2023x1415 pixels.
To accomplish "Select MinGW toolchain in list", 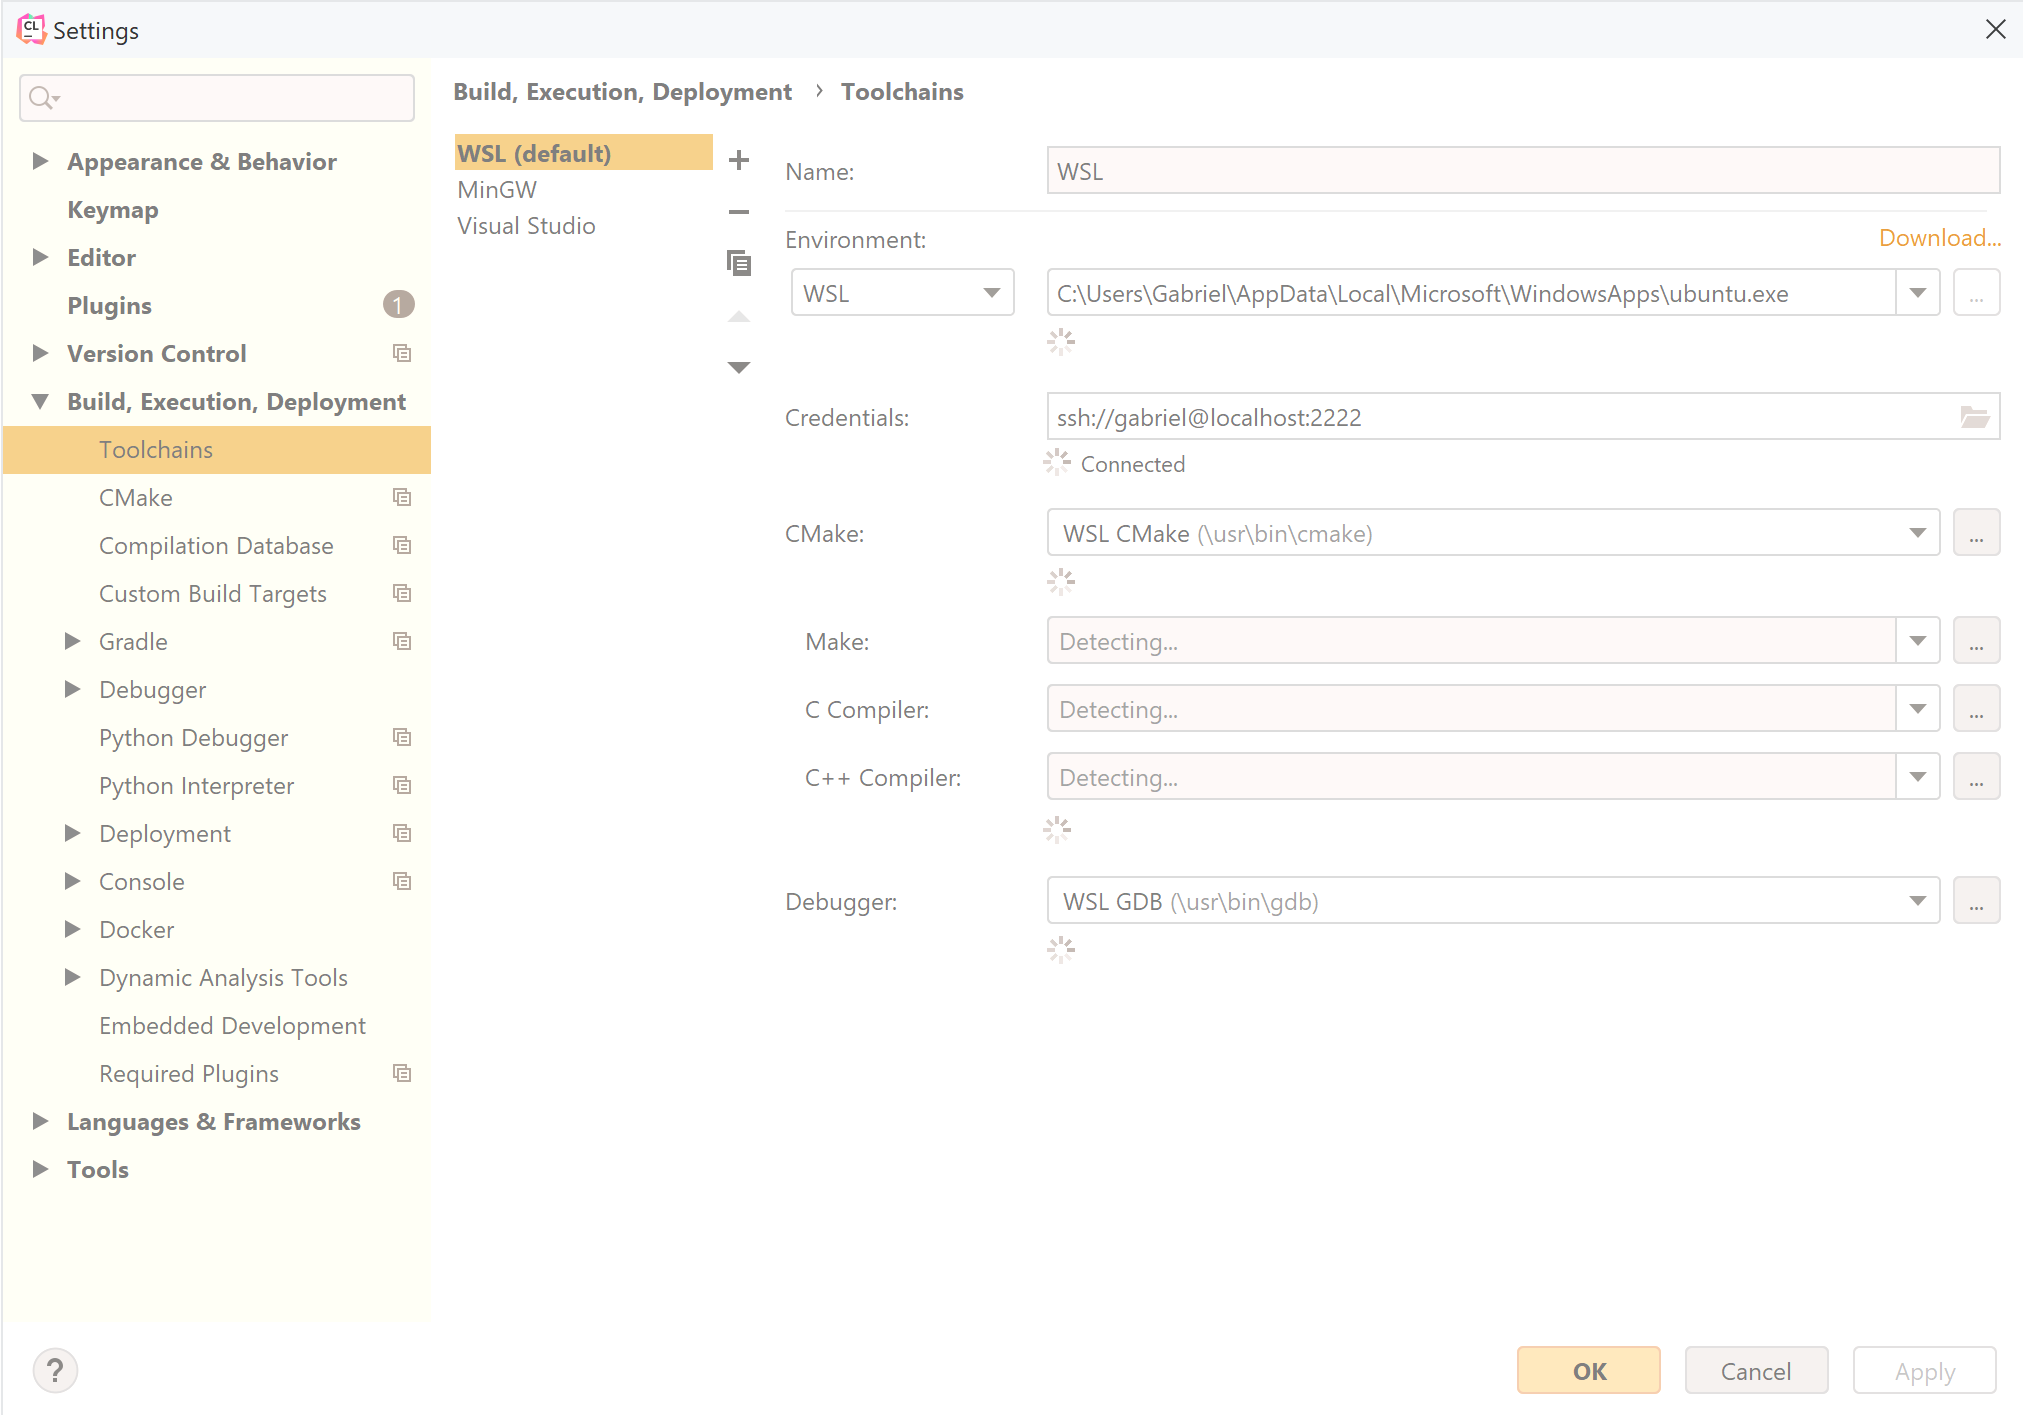I will pyautogui.click(x=497, y=189).
